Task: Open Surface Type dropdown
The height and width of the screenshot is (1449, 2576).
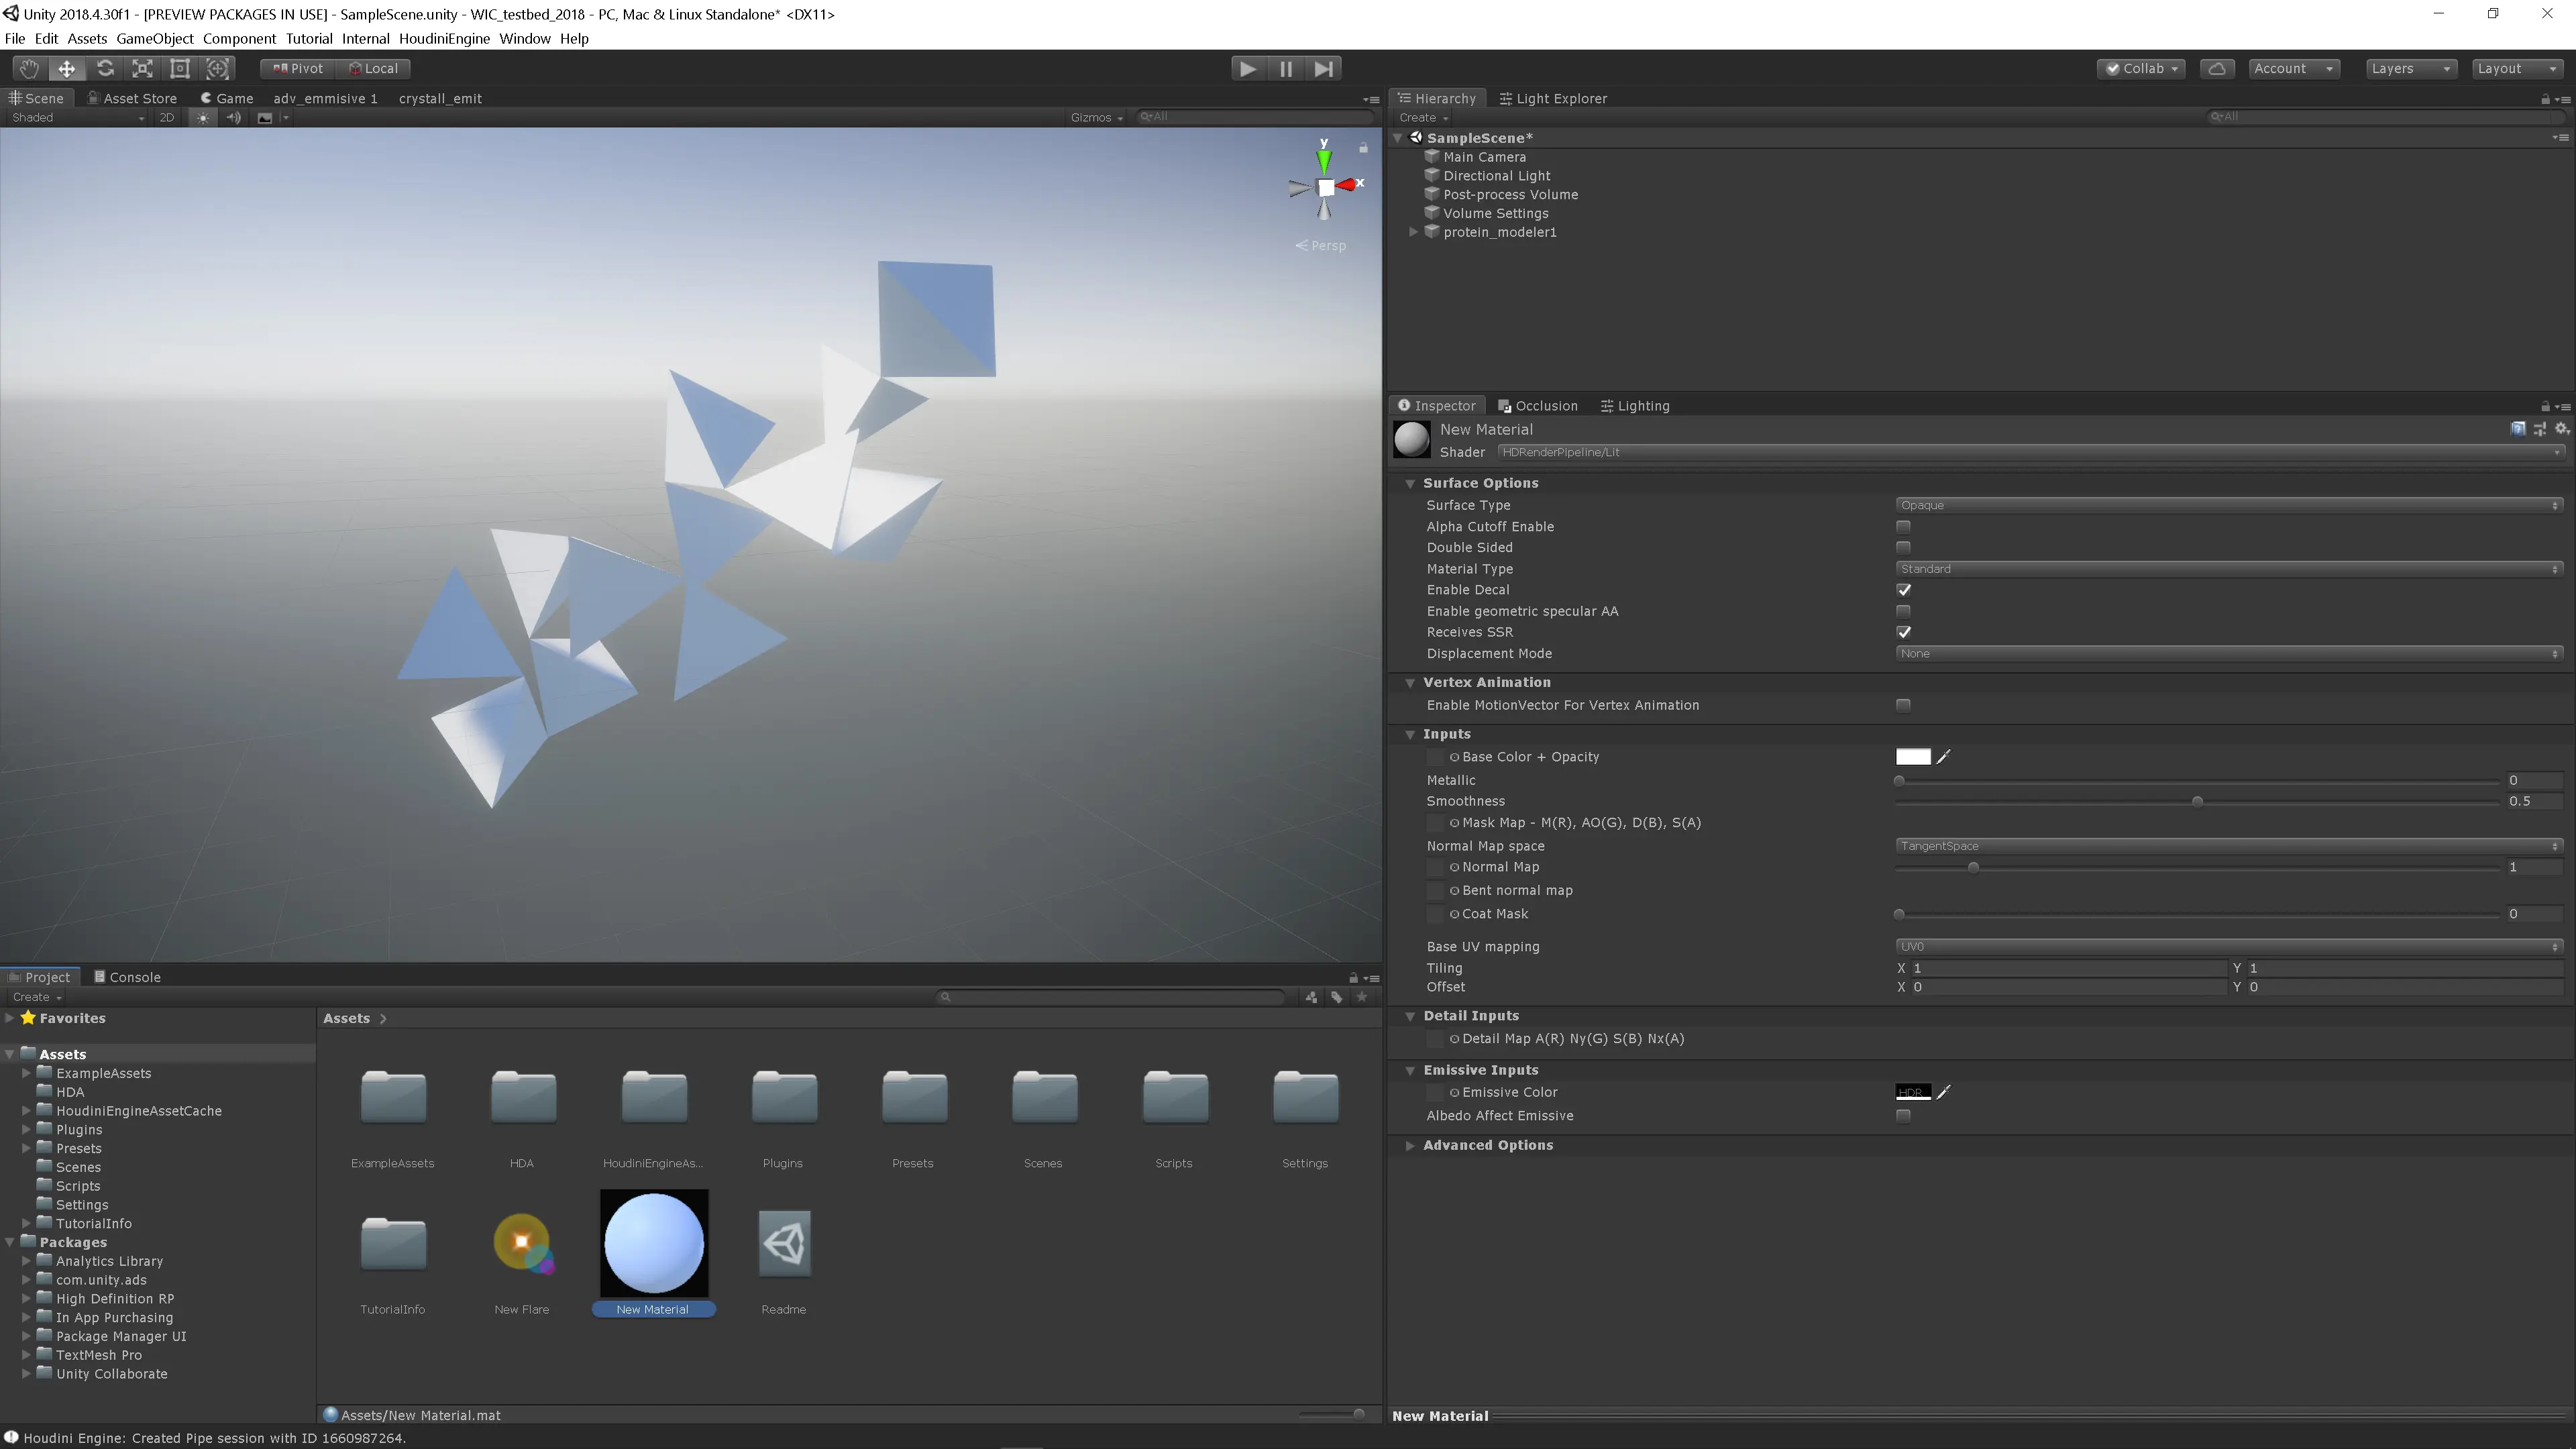Action: [x=2229, y=505]
